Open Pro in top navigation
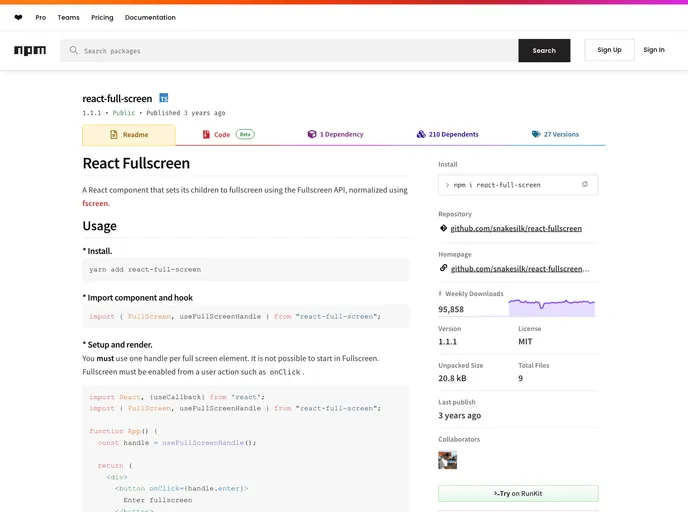The image size is (688, 512). point(41,18)
